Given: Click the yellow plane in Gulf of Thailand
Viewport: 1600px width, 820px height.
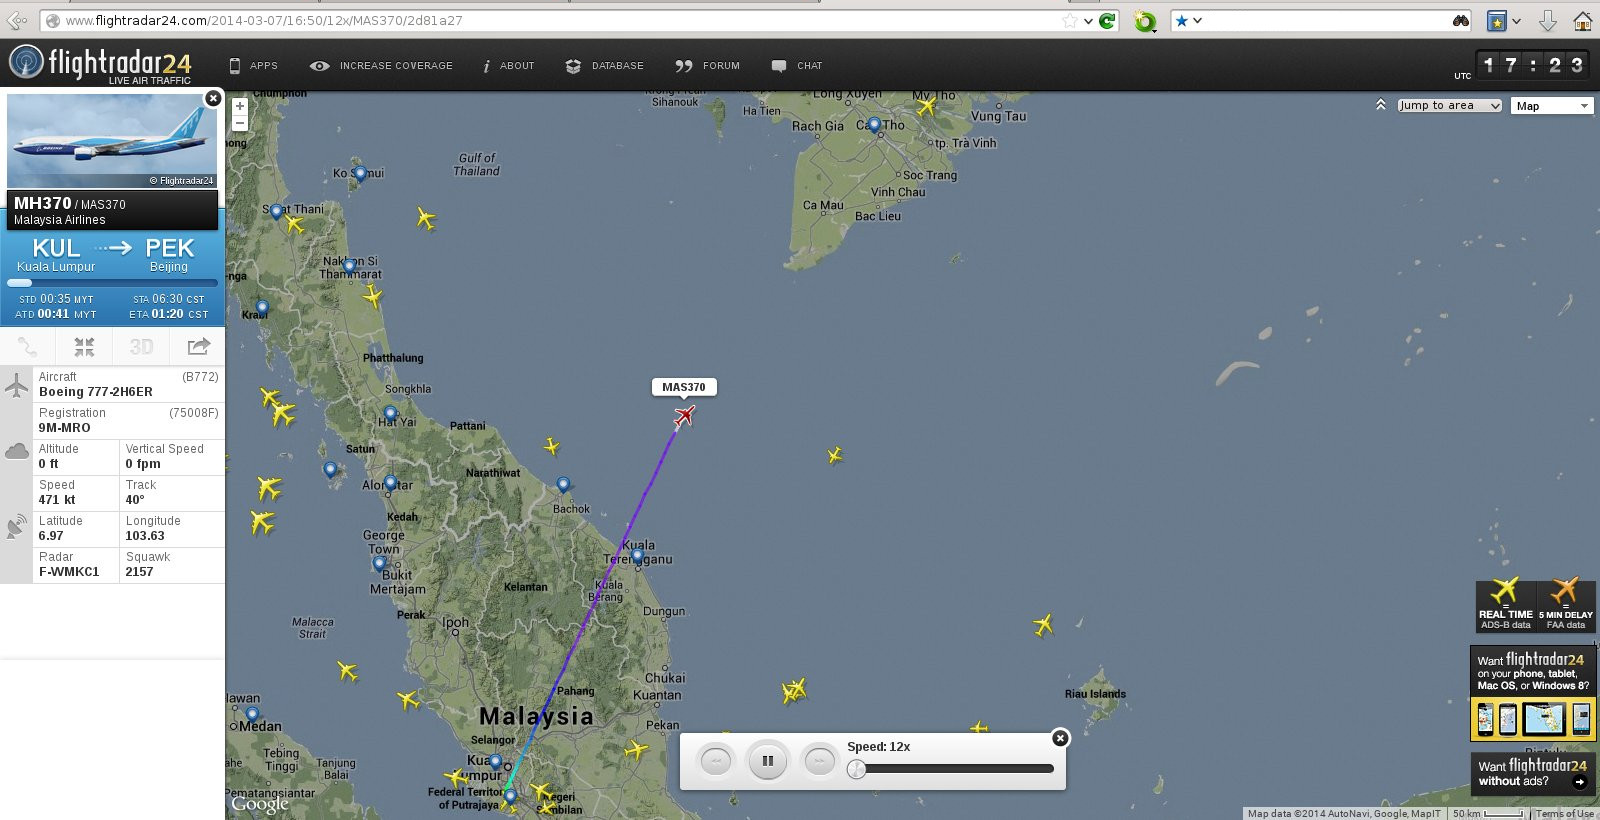Looking at the screenshot, I should (x=426, y=218).
